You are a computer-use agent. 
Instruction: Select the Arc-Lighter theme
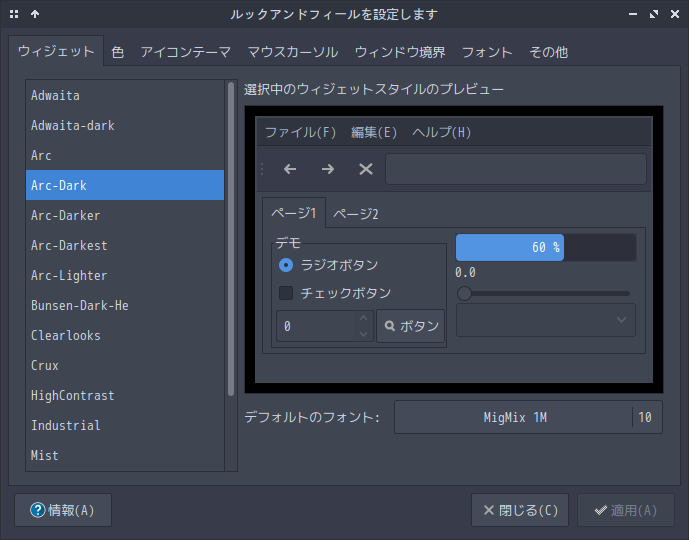click(125, 275)
